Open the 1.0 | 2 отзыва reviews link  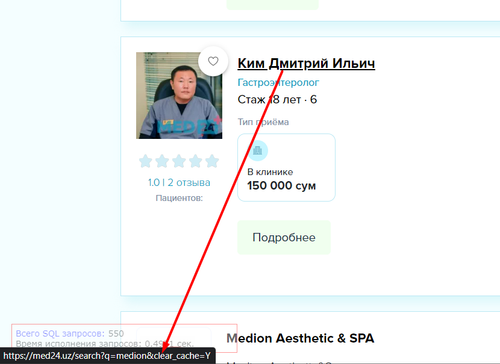(179, 182)
